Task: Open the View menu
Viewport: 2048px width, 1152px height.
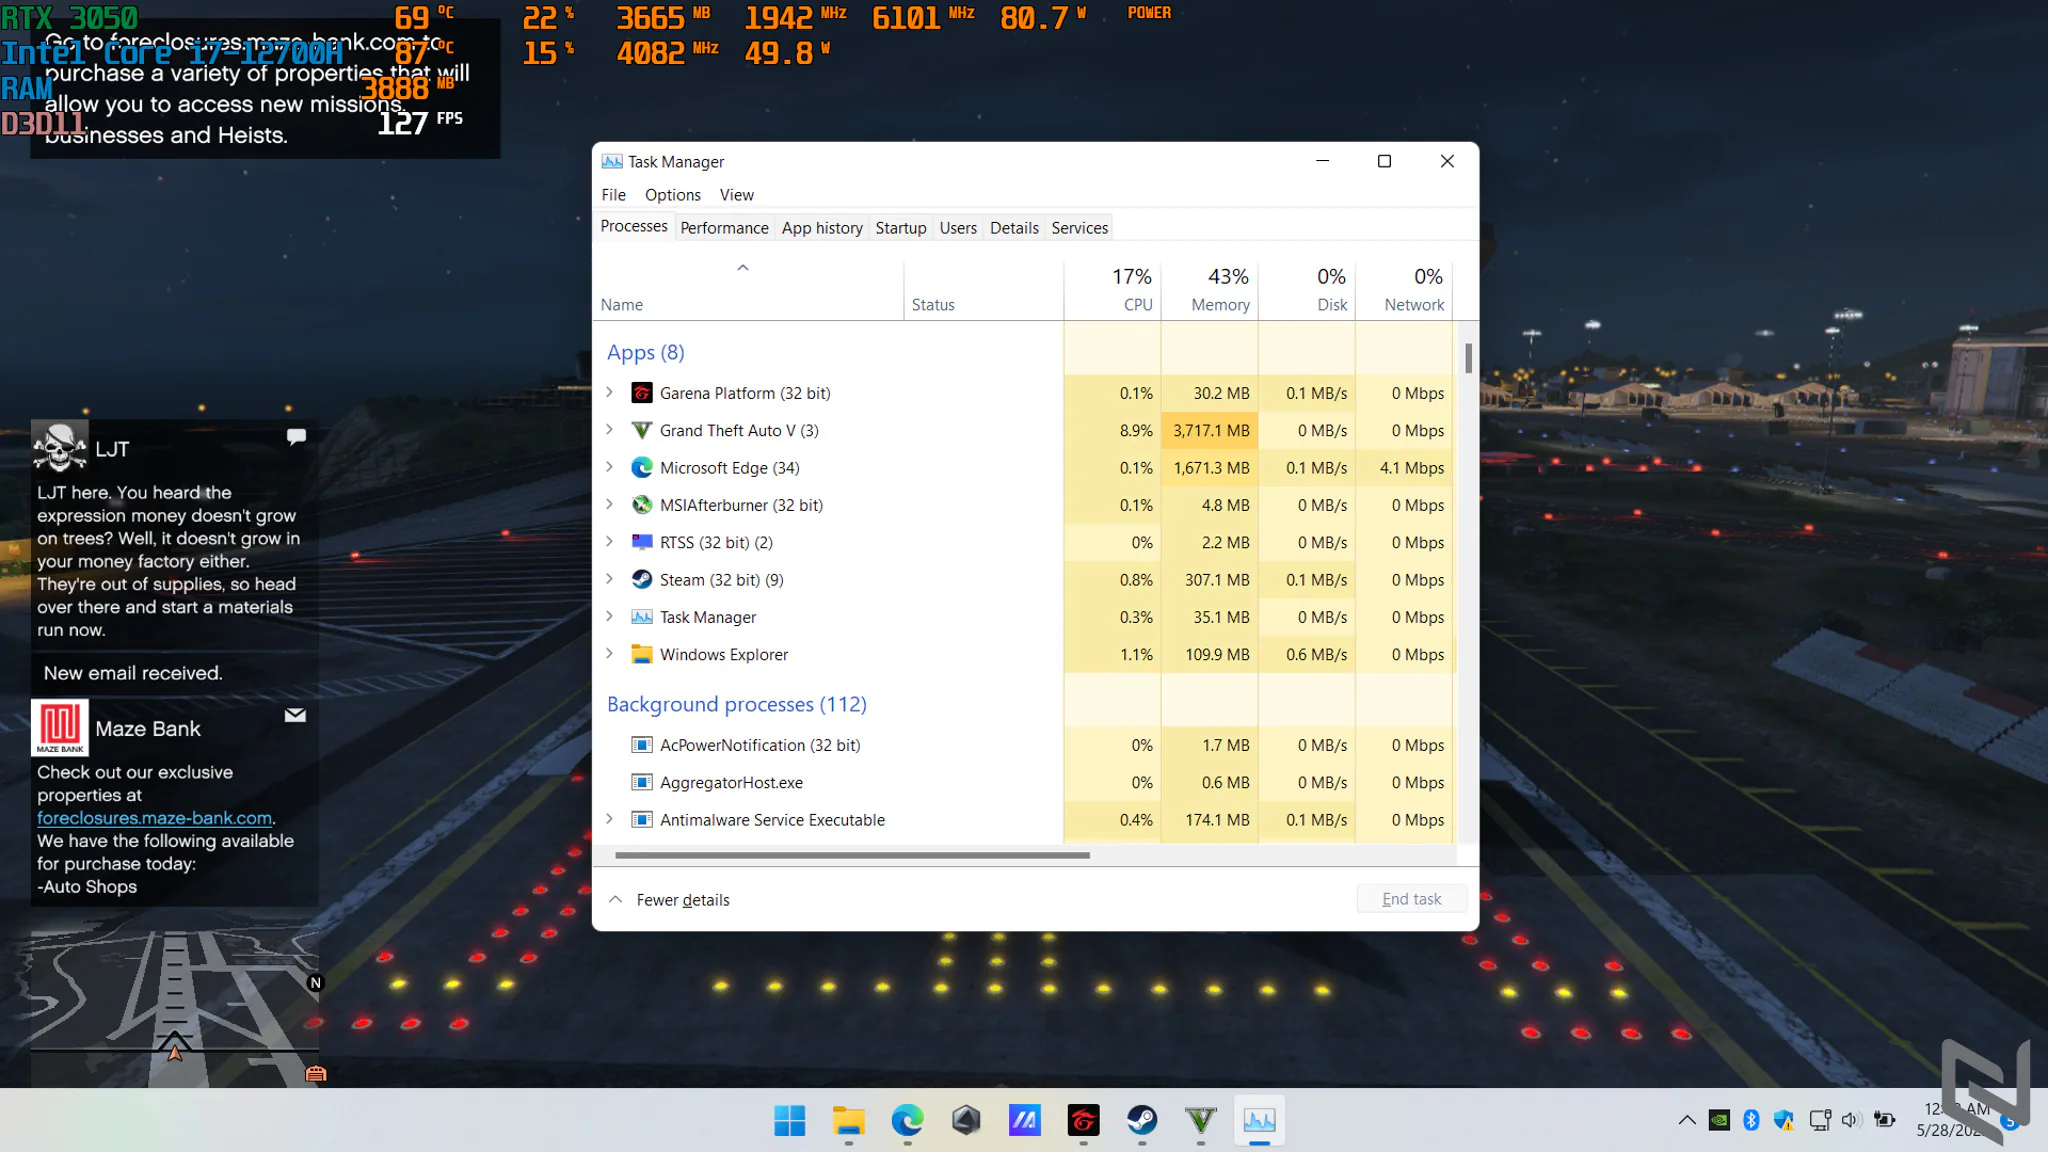Action: pyautogui.click(x=736, y=195)
